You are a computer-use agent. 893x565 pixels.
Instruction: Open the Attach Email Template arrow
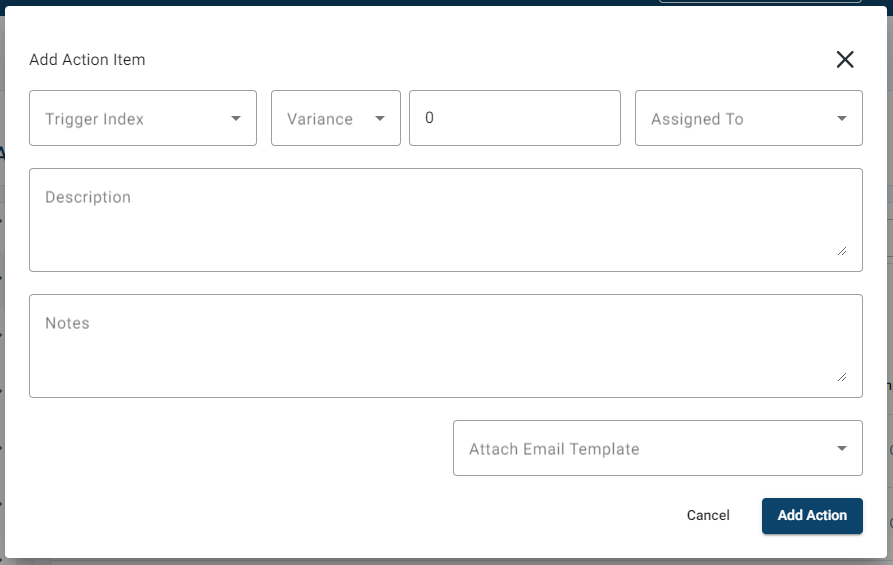pos(842,449)
